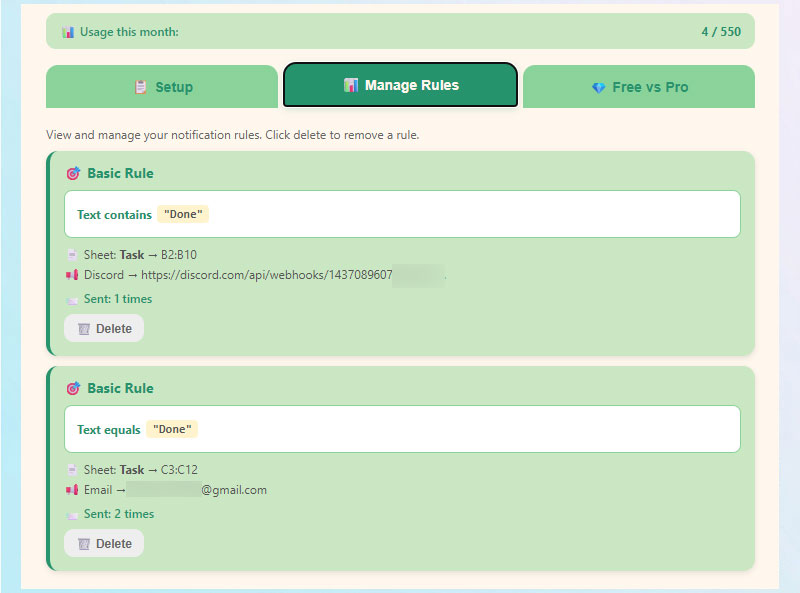Image resolution: width=800 pixels, height=593 pixels.
Task: Delete the Text equals "Done" rule
Action: (x=104, y=543)
